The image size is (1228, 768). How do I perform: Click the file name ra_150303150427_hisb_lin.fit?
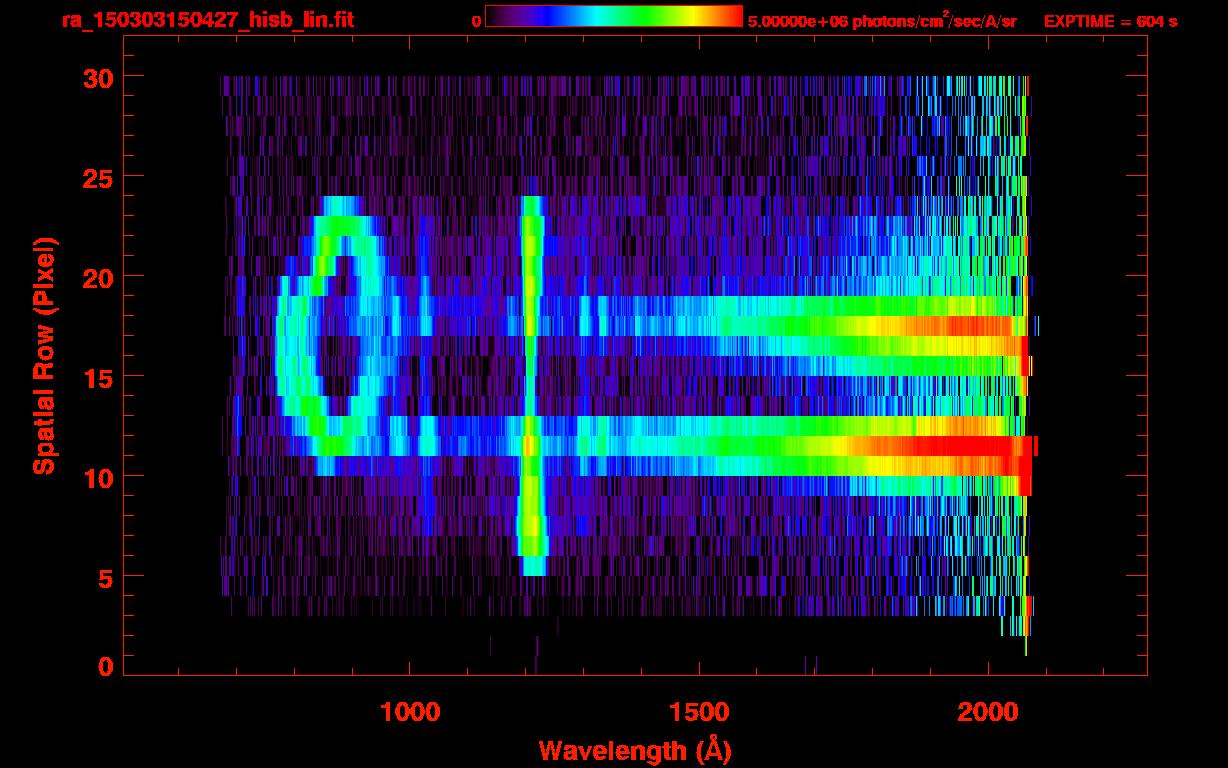(x=207, y=20)
